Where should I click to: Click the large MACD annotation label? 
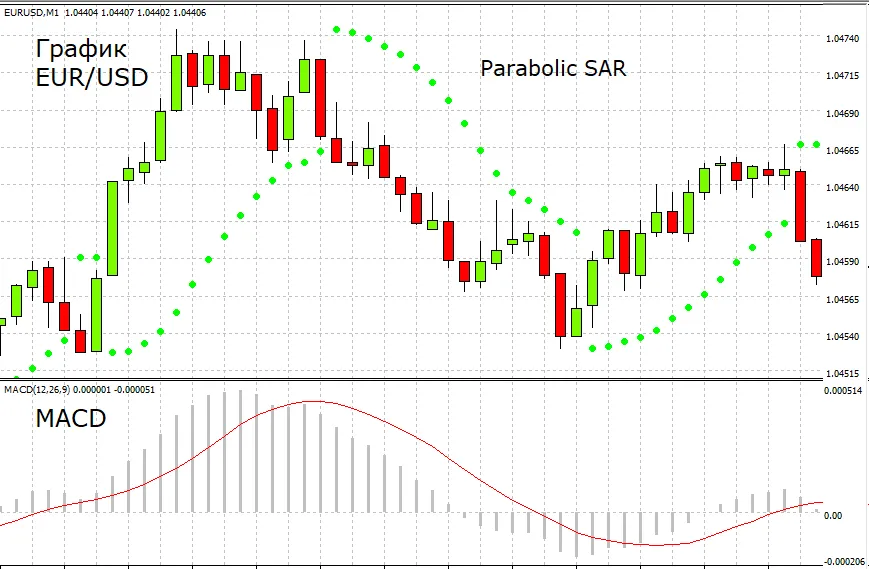tap(71, 418)
